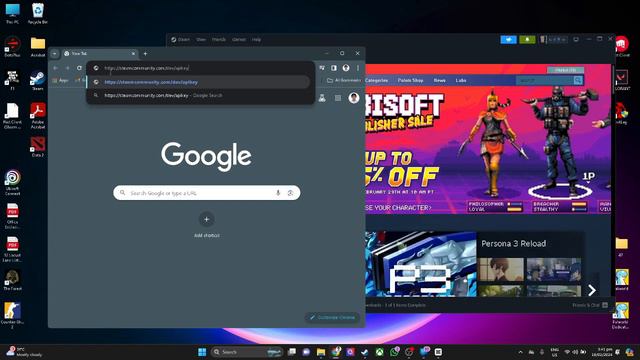Open the Steam desktop shortcut
Viewport: 640px width, 360px height.
coord(38,81)
